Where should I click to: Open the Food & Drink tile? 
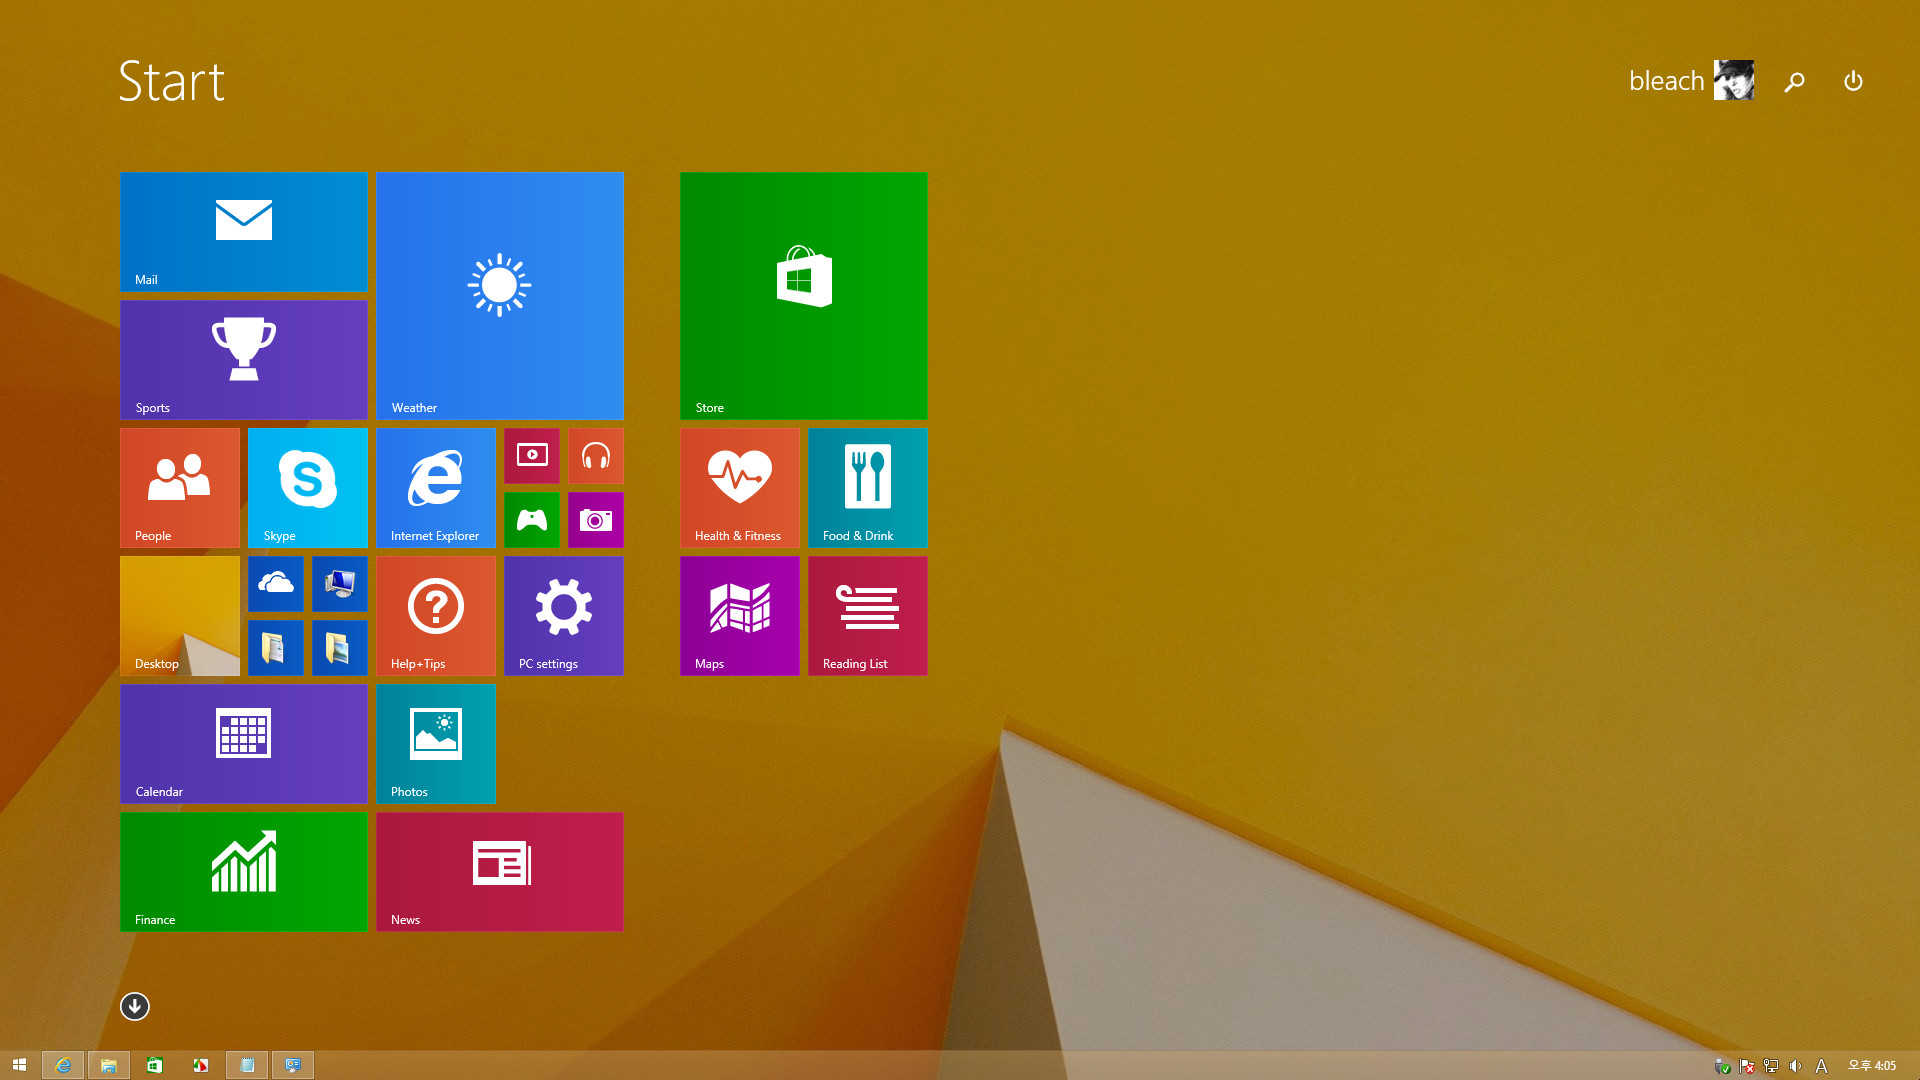pos(868,488)
